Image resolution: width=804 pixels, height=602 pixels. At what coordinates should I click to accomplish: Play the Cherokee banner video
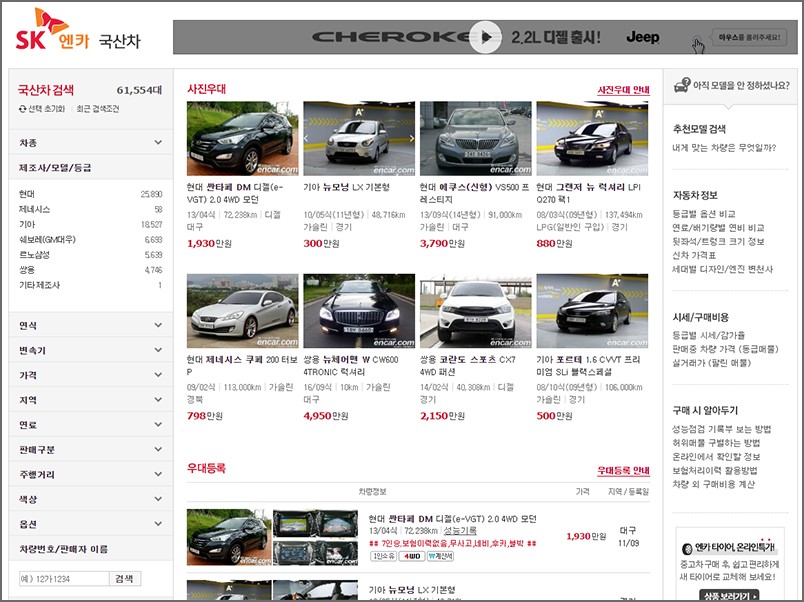(x=485, y=37)
